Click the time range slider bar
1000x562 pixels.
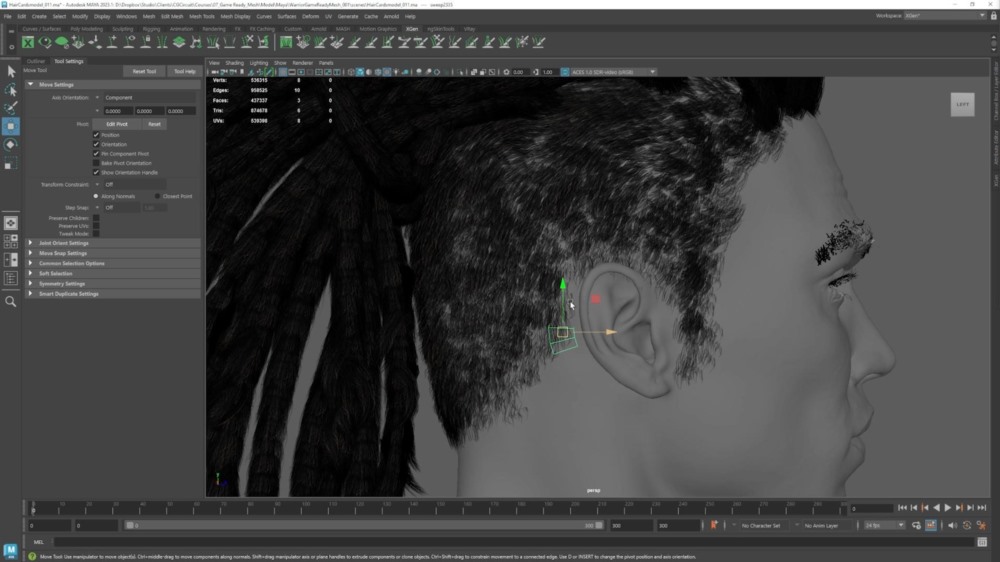[x=365, y=525]
